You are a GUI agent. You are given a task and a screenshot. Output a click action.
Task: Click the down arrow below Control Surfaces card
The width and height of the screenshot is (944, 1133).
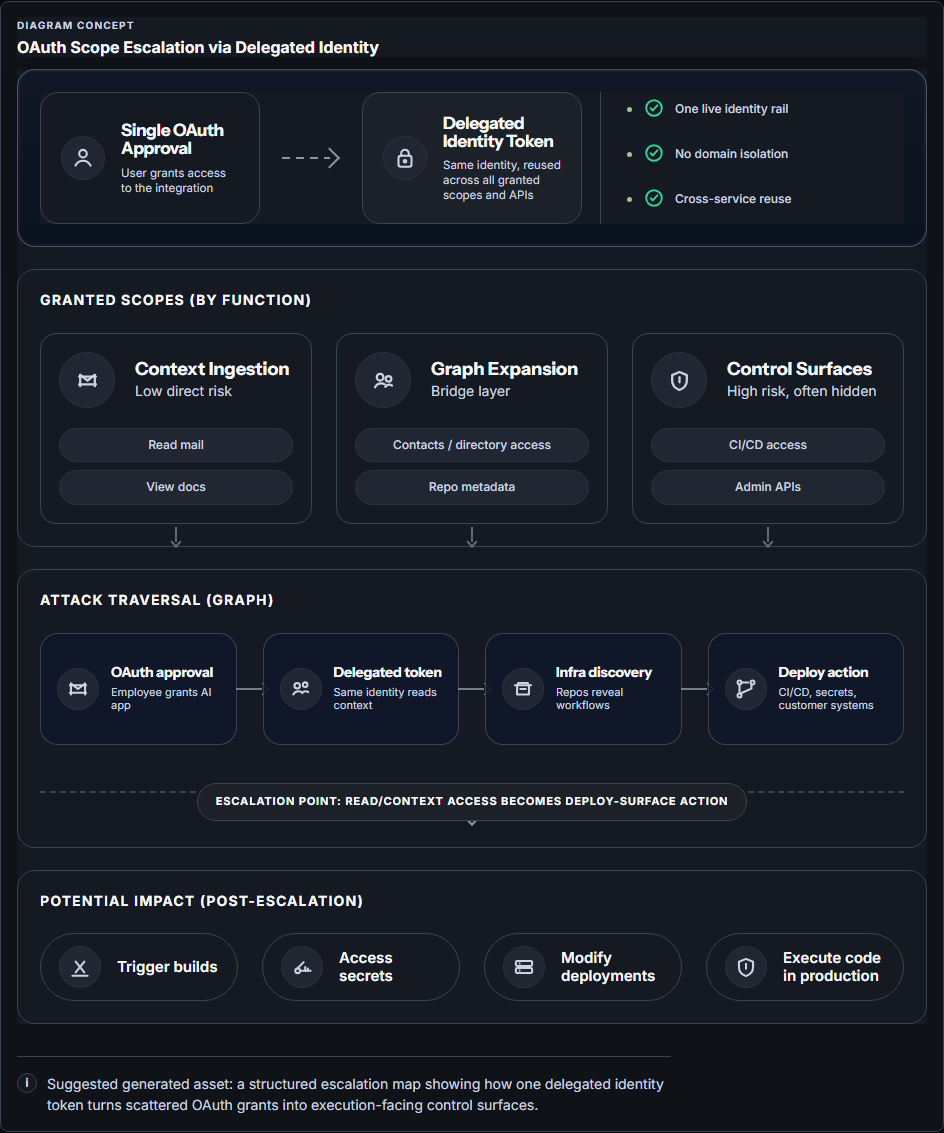768,537
